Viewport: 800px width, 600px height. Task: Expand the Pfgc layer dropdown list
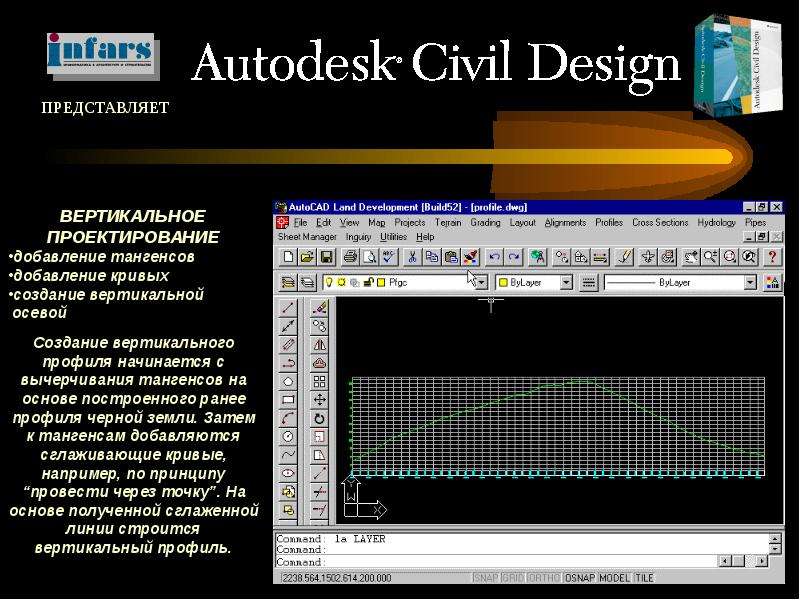pyautogui.click(x=482, y=282)
